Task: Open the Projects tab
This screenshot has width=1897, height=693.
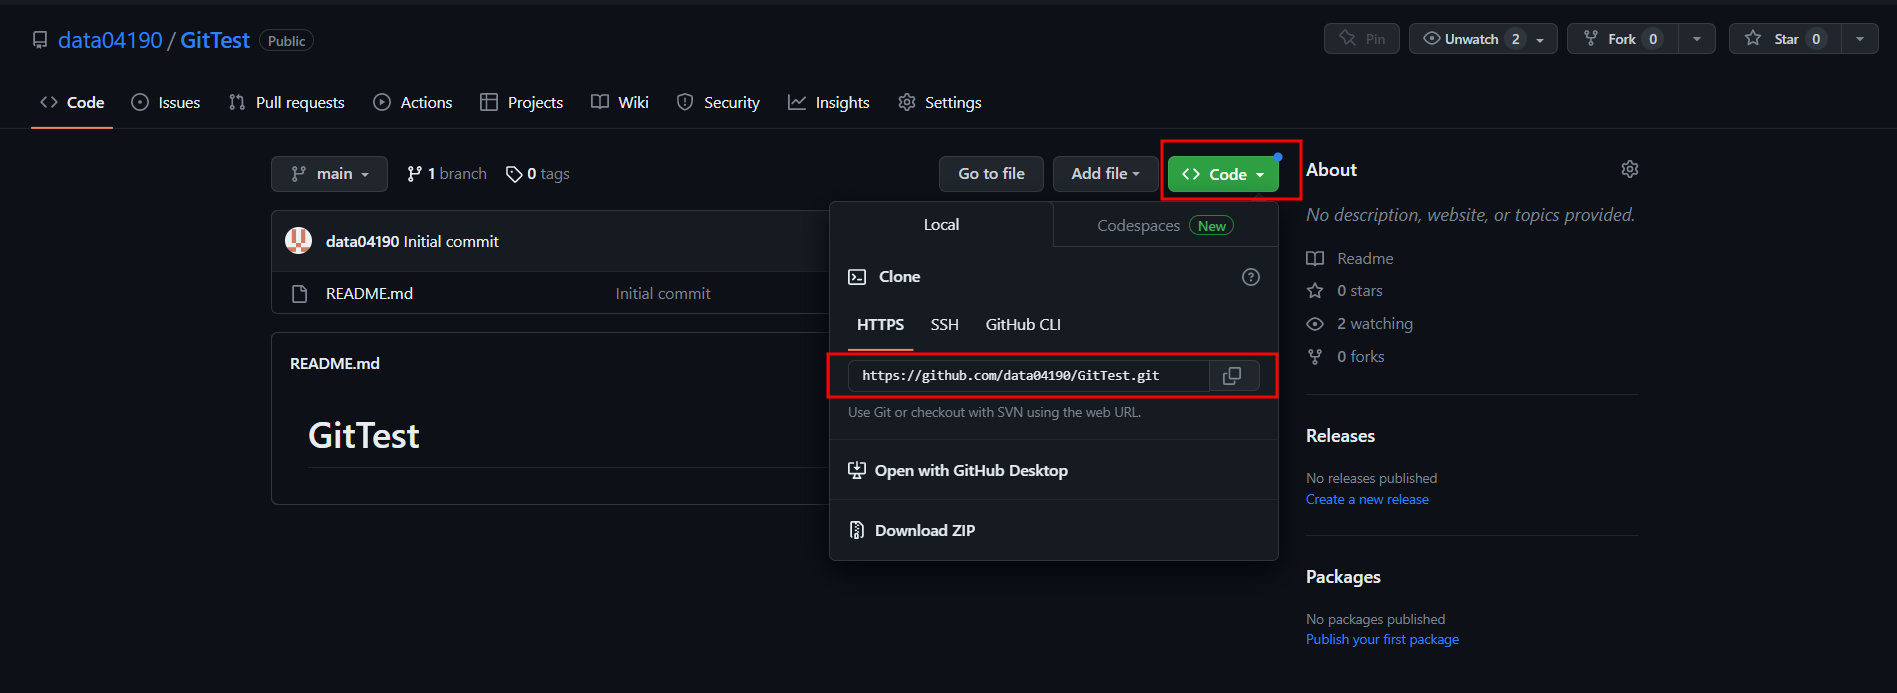Action: (522, 102)
